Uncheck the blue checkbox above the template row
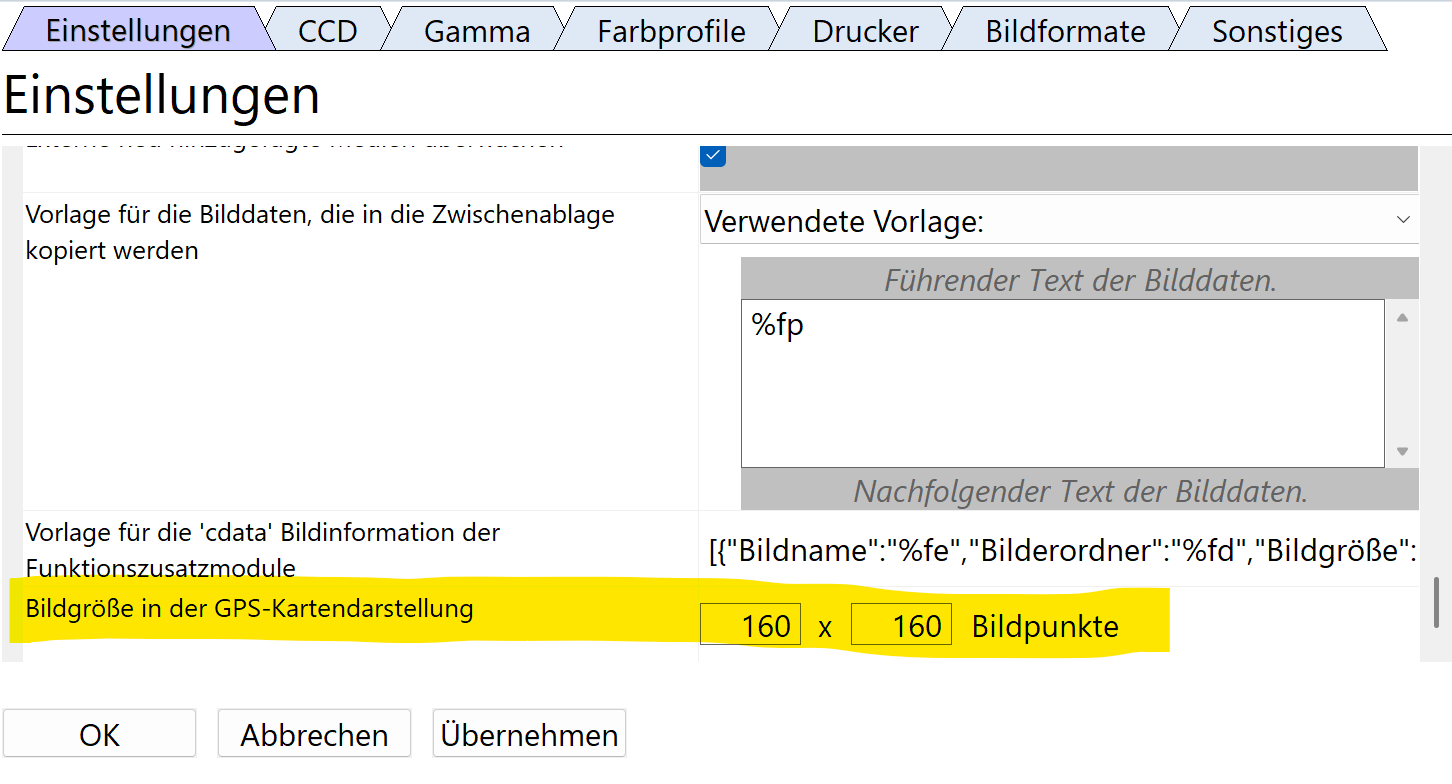The image size is (1452, 784). coord(714,156)
